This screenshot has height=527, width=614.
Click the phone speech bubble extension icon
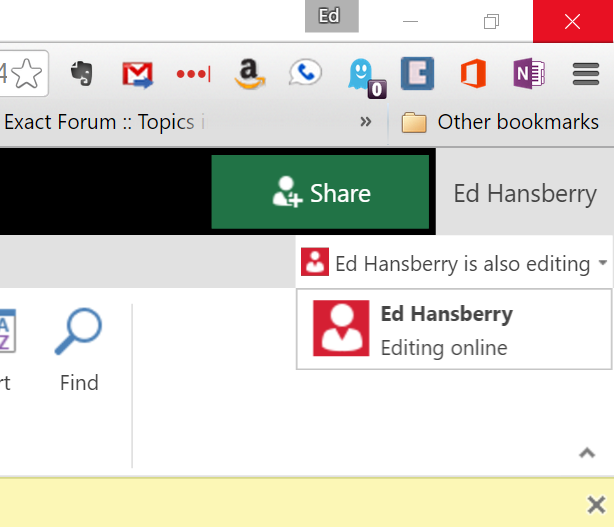(x=305, y=72)
